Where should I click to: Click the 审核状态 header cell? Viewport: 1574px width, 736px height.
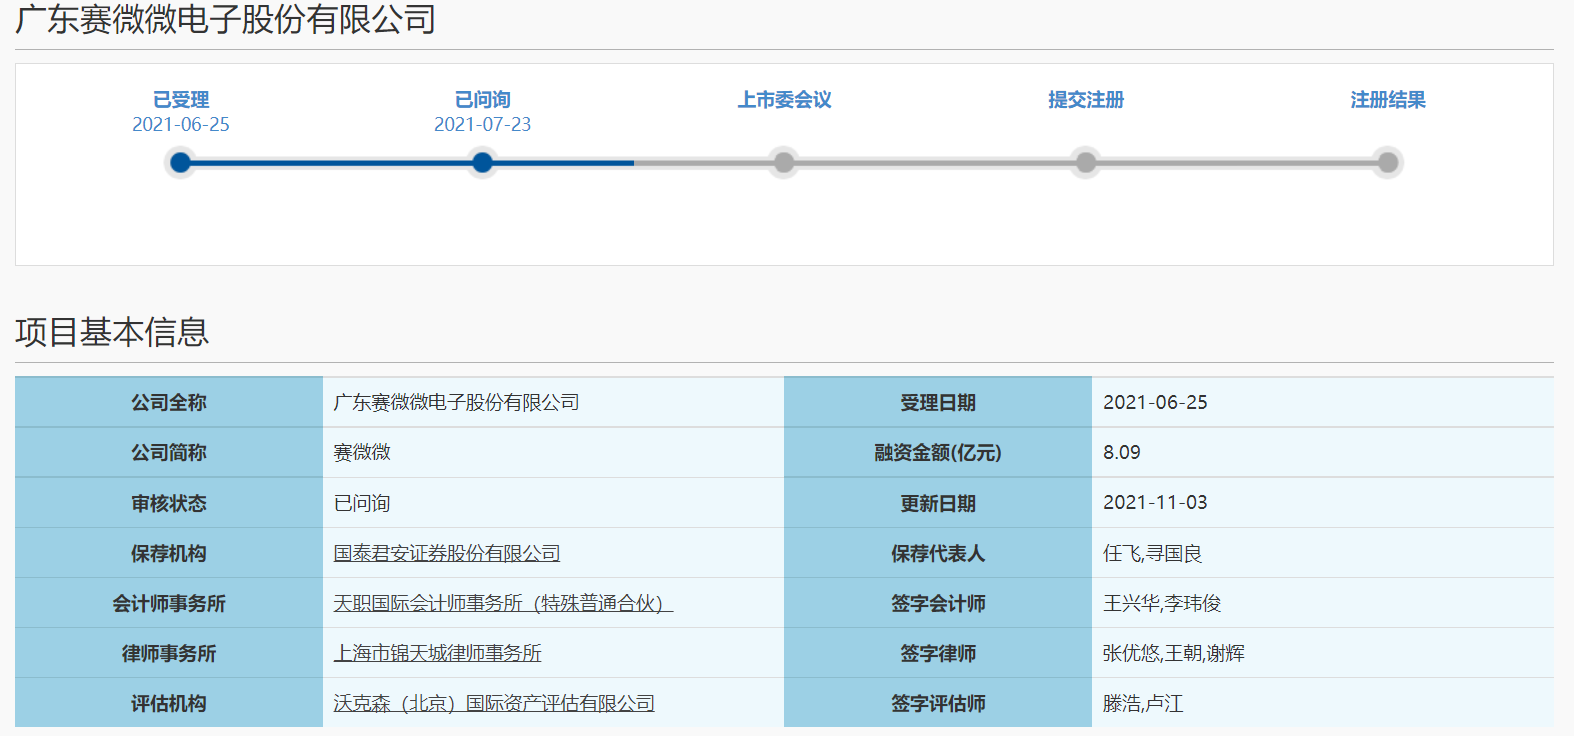tap(169, 503)
